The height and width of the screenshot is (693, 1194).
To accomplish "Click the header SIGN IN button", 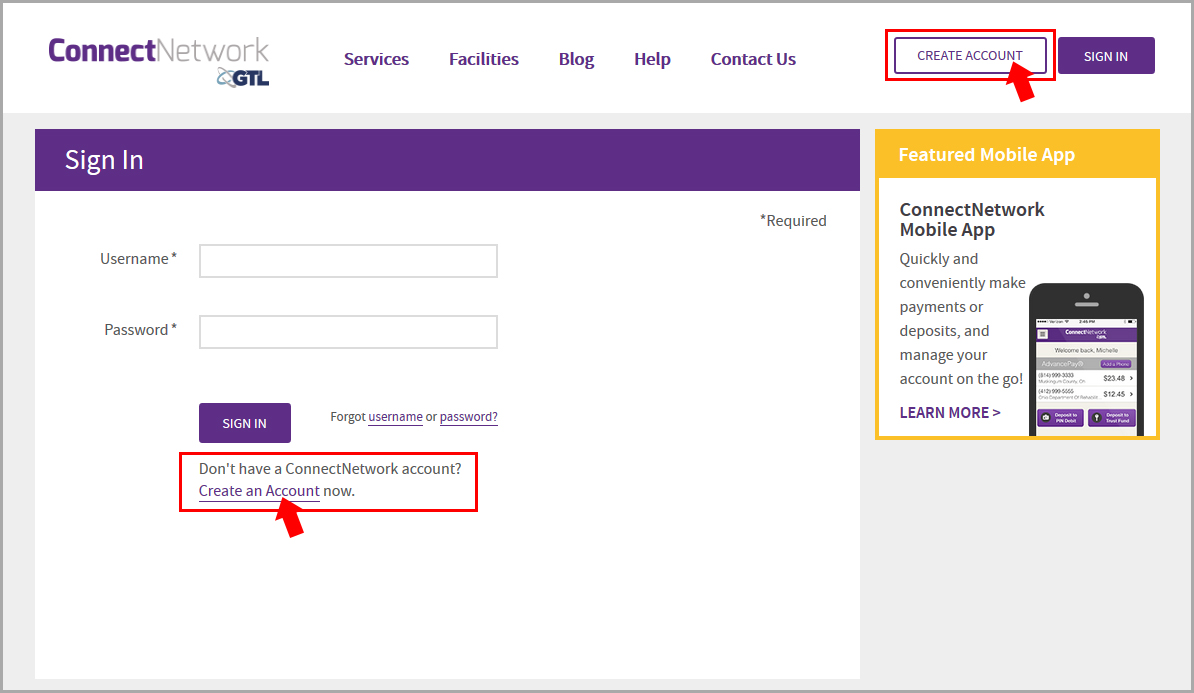I will pyautogui.click(x=1106, y=56).
